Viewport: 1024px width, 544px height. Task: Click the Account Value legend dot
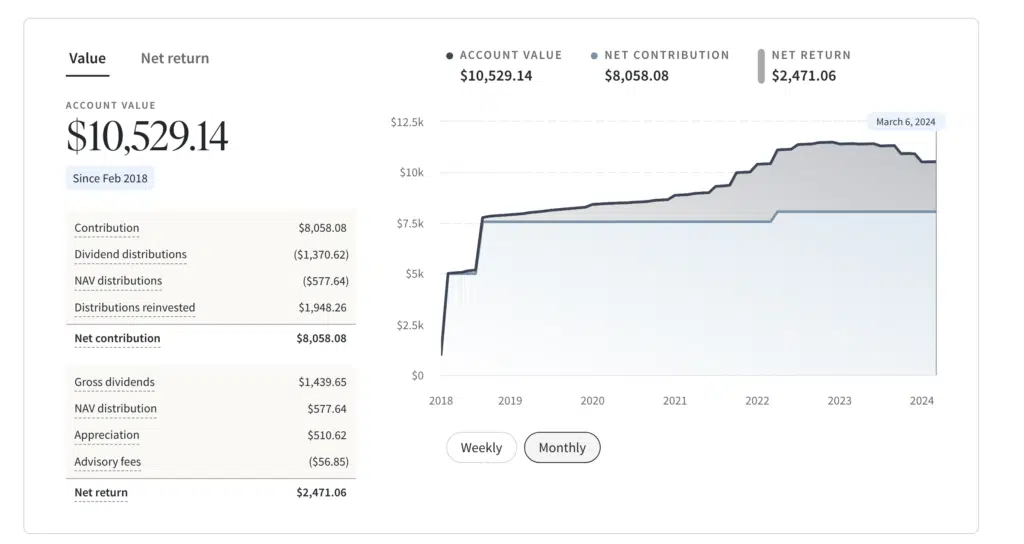click(x=449, y=56)
